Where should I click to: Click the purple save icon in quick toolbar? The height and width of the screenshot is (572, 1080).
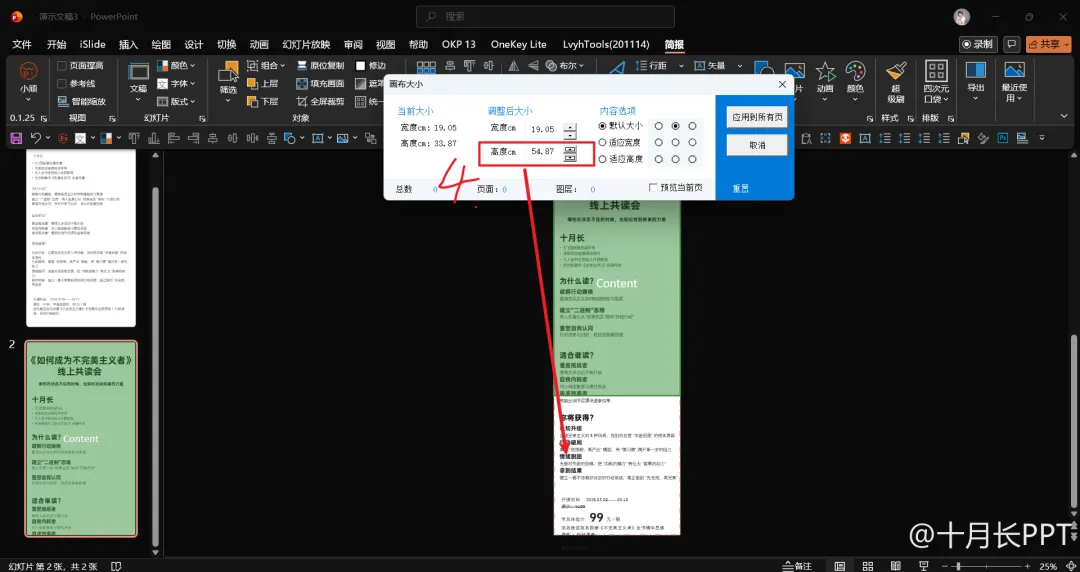click(16, 139)
